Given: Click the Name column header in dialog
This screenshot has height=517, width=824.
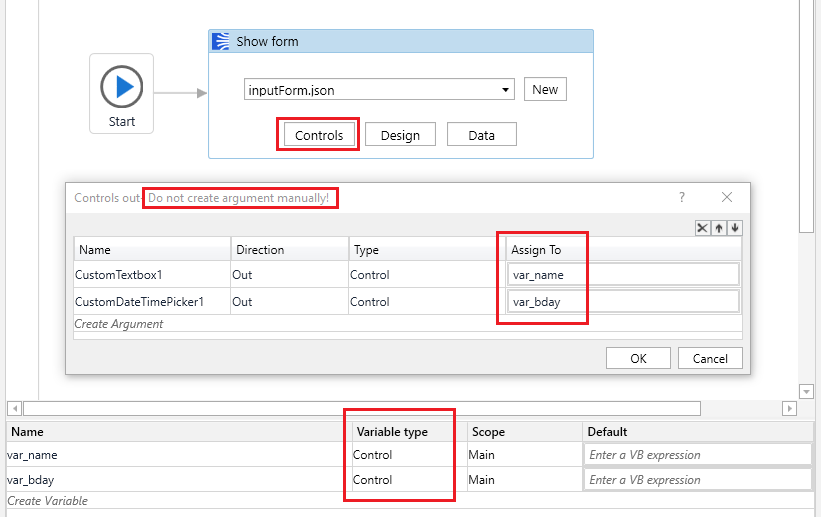Looking at the screenshot, I should 152,250.
